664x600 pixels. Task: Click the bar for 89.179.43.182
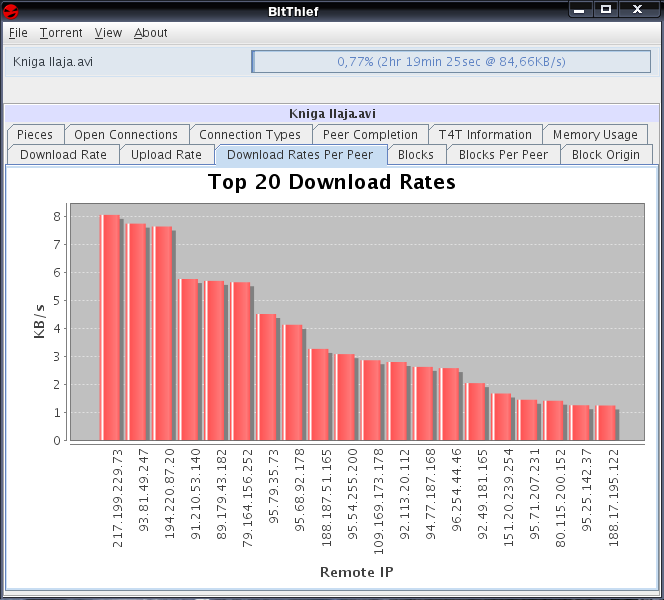coord(214,361)
